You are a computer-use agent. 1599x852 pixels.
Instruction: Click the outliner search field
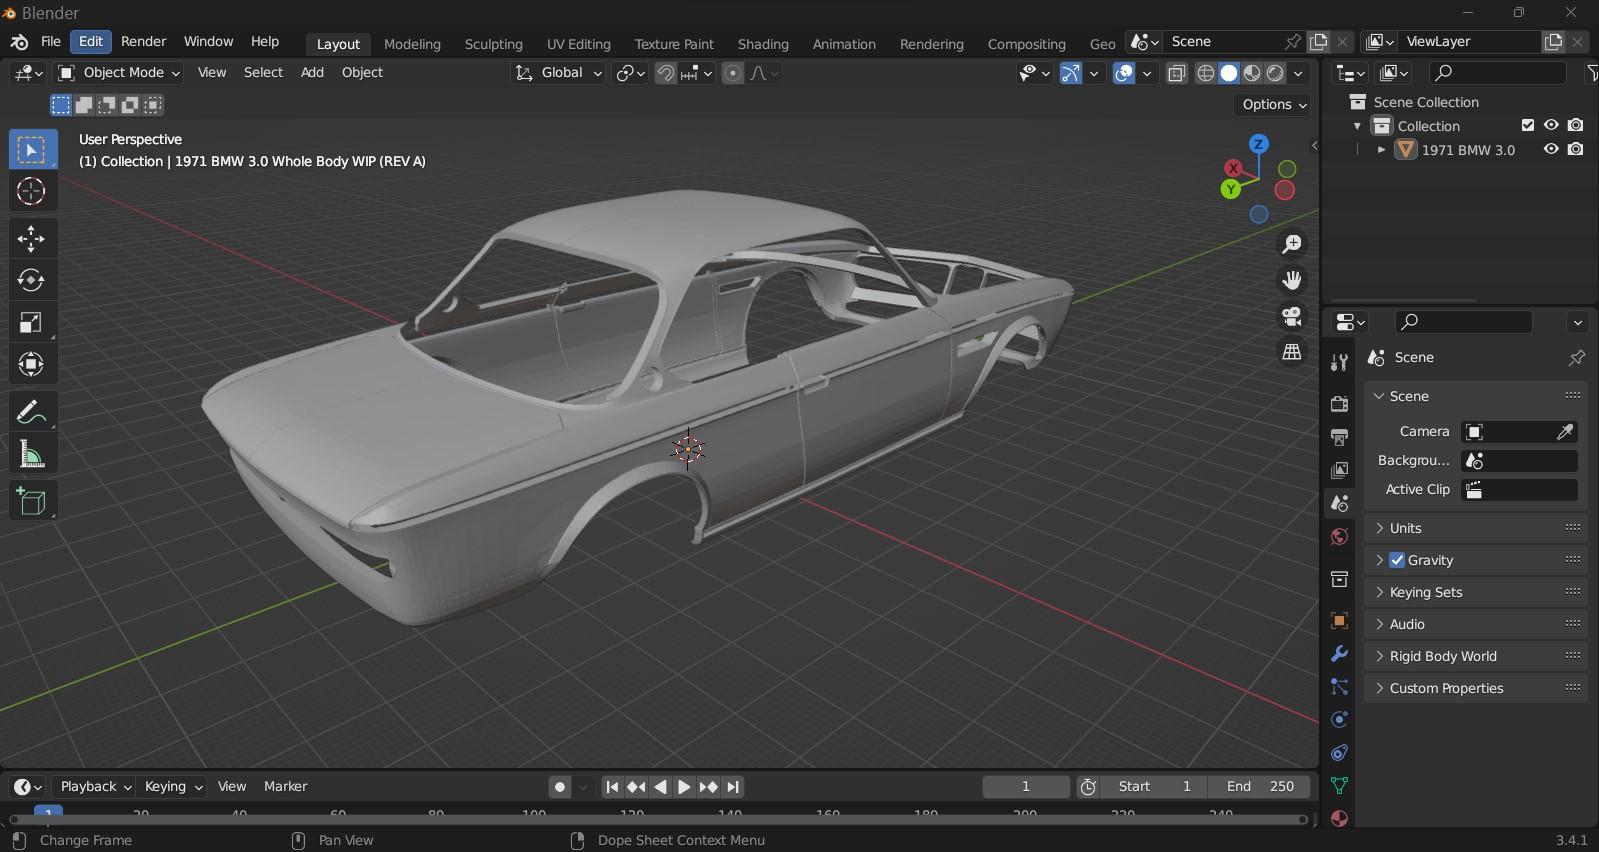1497,73
